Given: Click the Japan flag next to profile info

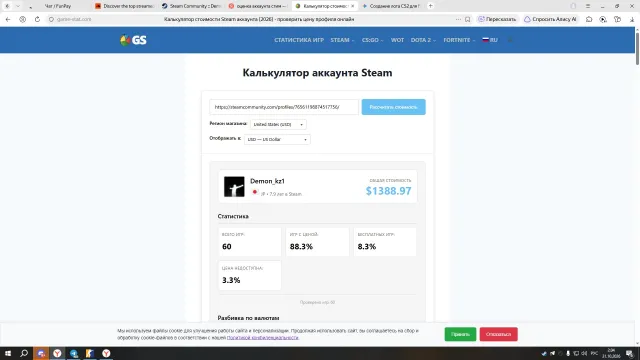Looking at the screenshot, I should (x=255, y=192).
